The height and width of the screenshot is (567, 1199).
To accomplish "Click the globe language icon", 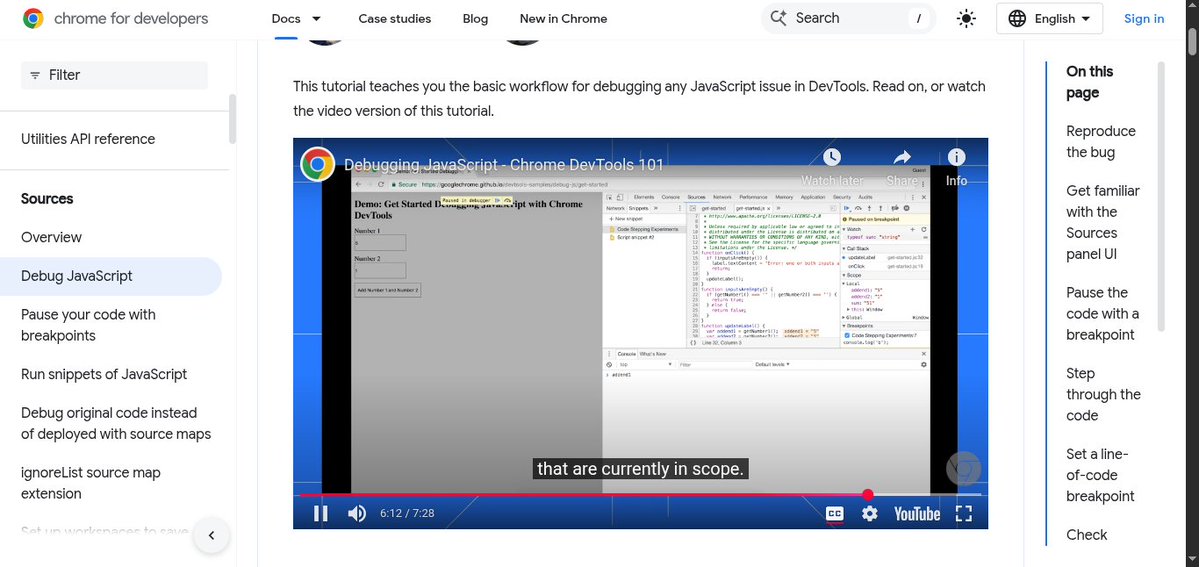I will (x=1017, y=18).
